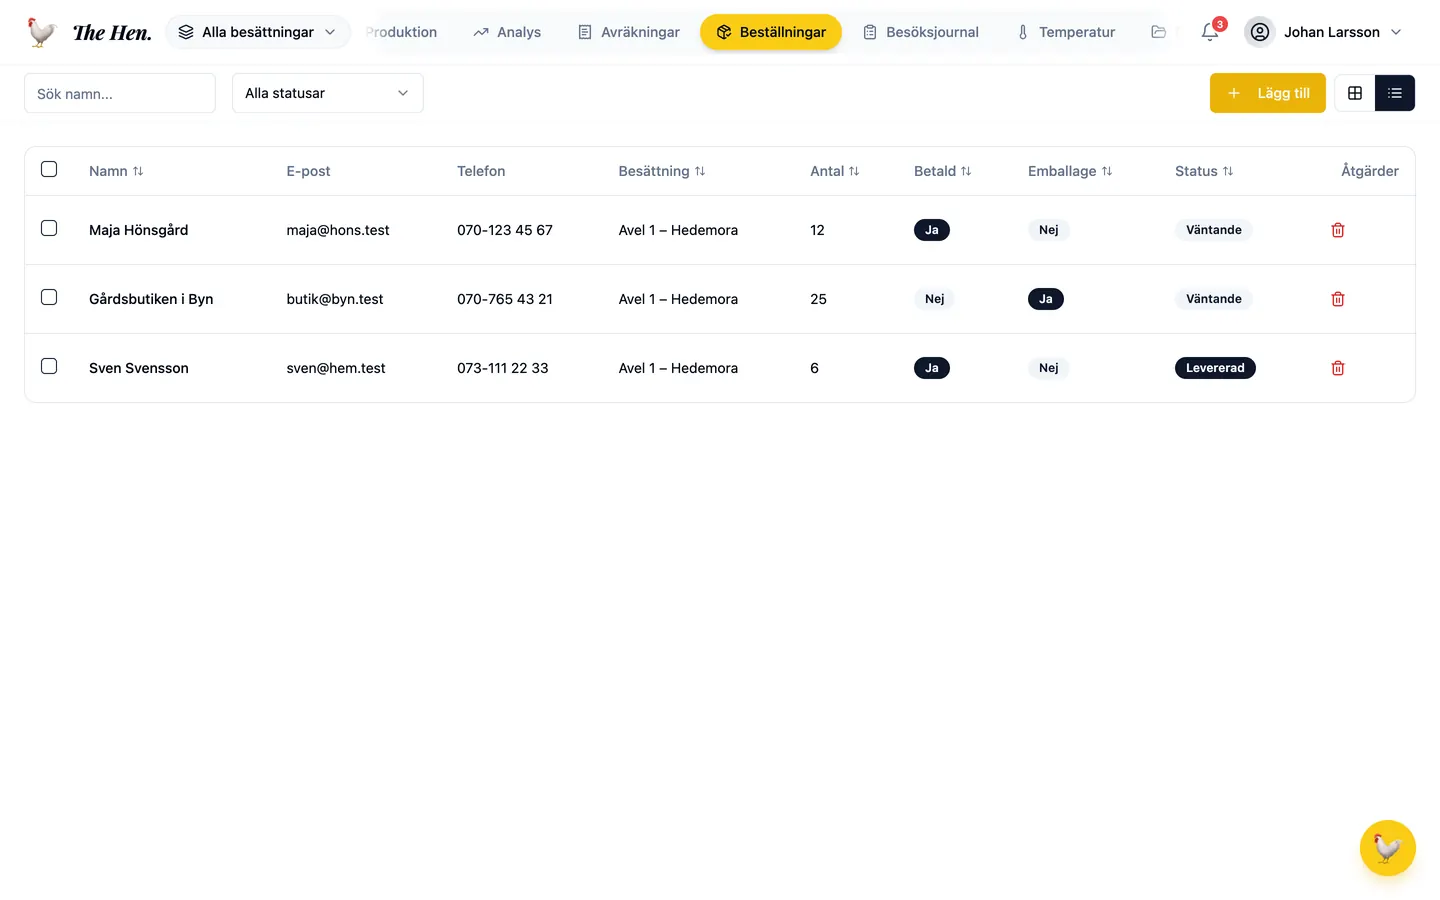Select the Sven Svensson row checkbox
The width and height of the screenshot is (1440, 900).
tap(49, 366)
